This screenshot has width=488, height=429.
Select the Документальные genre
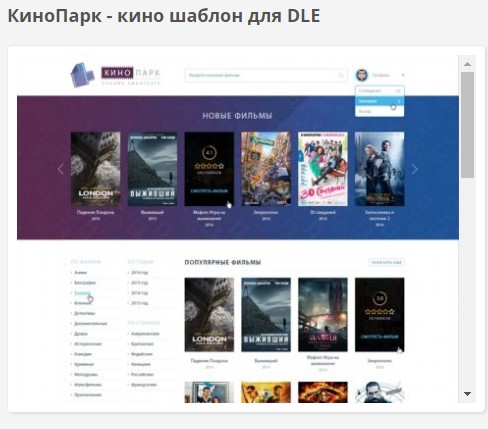tap(91, 323)
